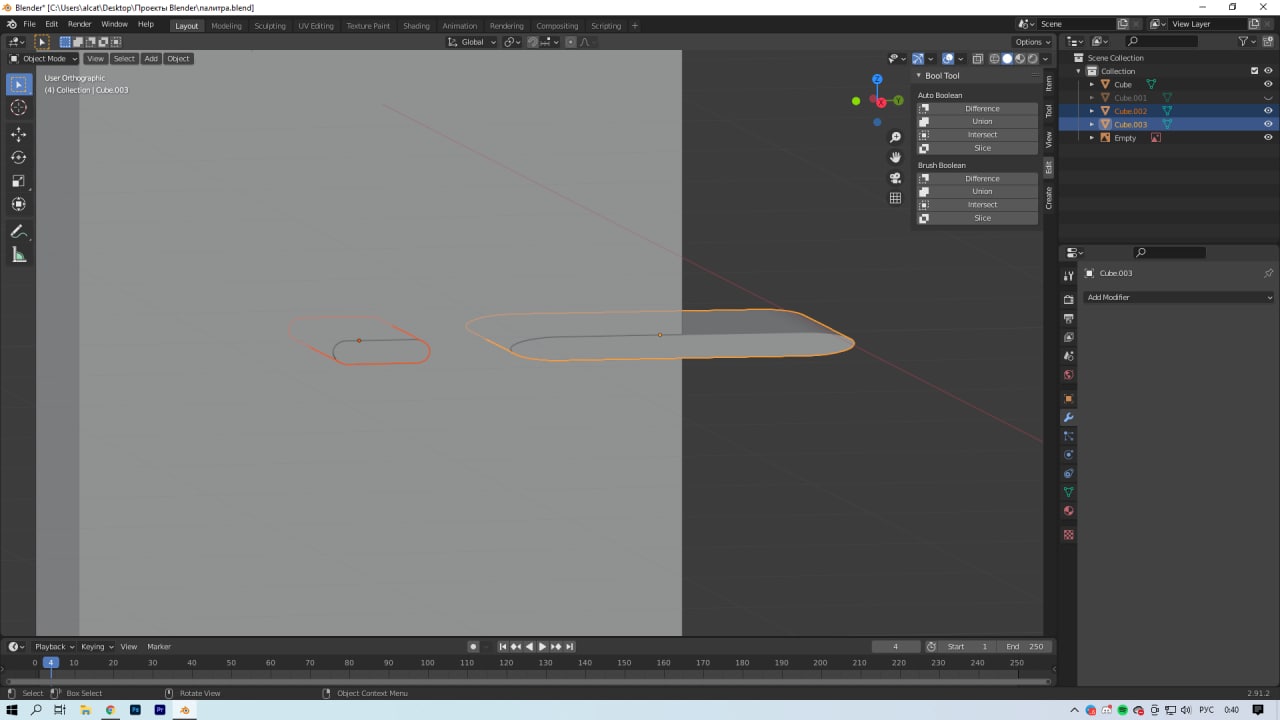Open Object Data green triangle tab

(1068, 492)
